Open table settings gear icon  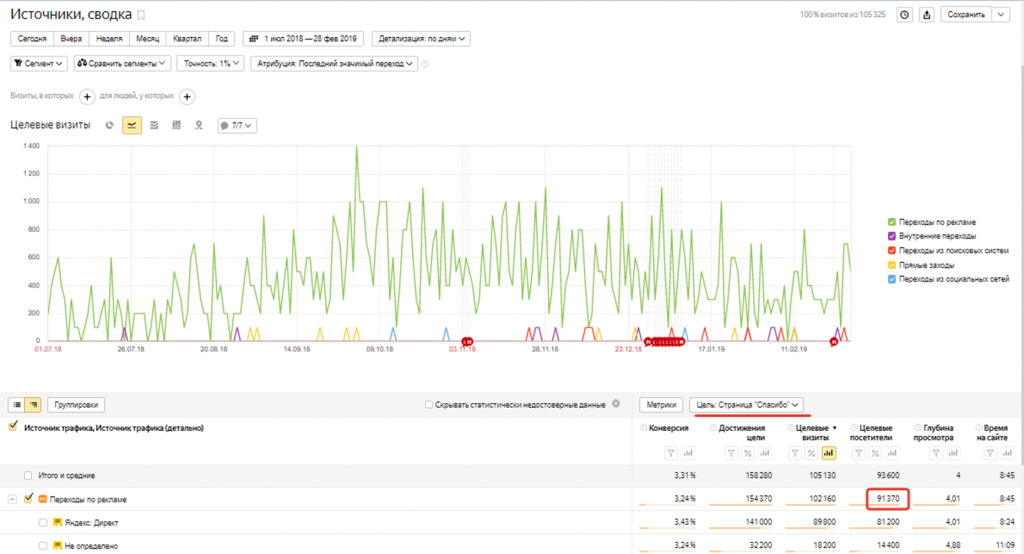click(x=616, y=404)
